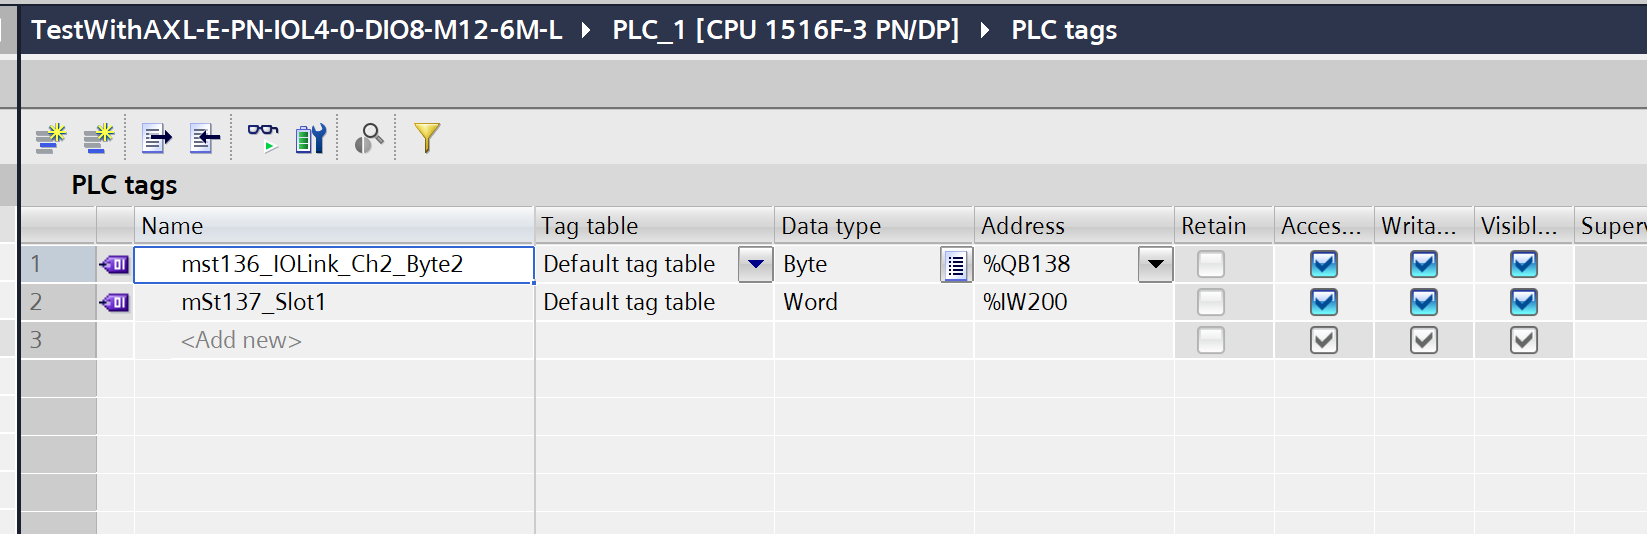Start Monitor all with glasses icon
This screenshot has width=1647, height=534.
[x=263, y=138]
